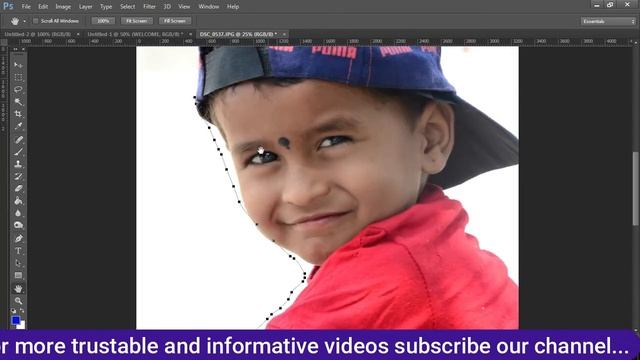
Task: Expand the toolbox double-arrow toggle
Action: 16,49
